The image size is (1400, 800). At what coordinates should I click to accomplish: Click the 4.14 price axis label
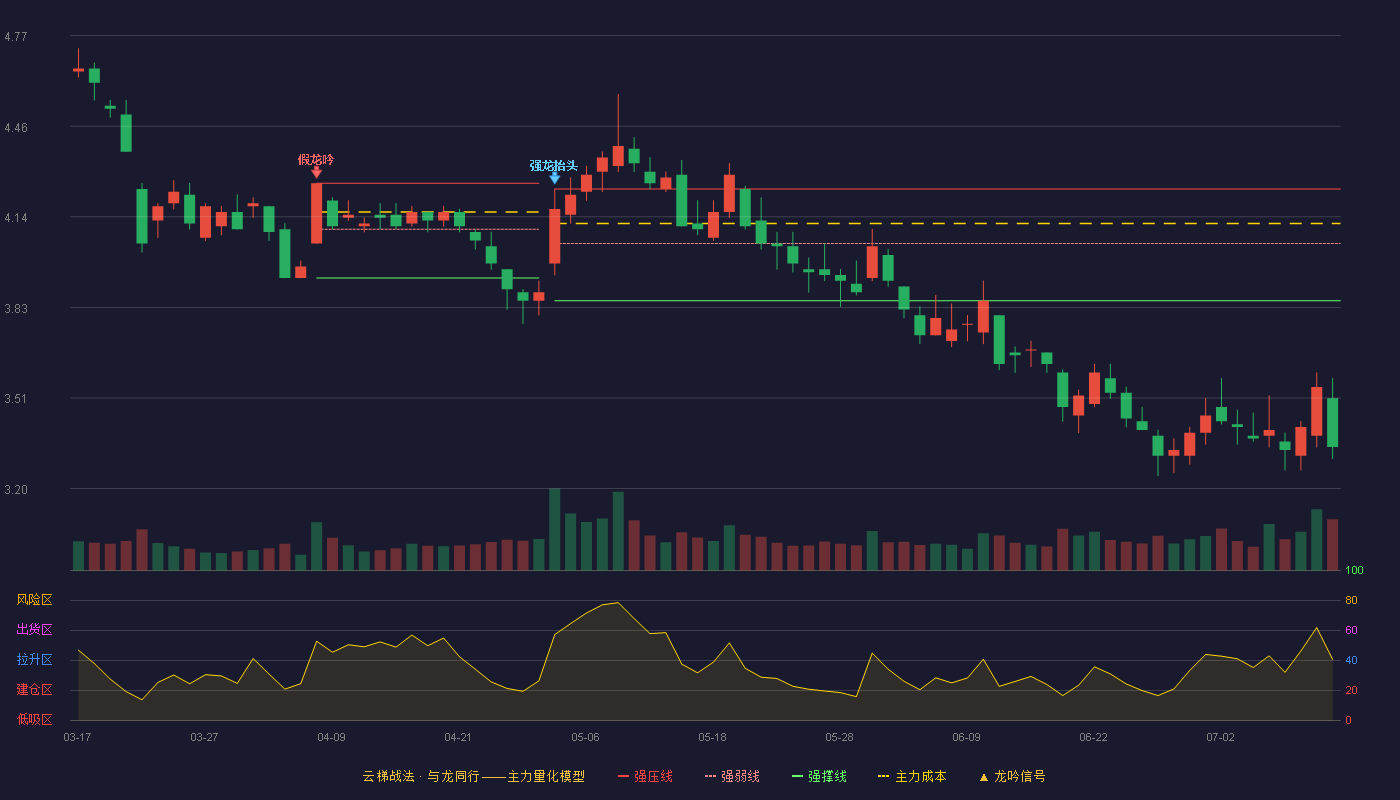coord(16,218)
